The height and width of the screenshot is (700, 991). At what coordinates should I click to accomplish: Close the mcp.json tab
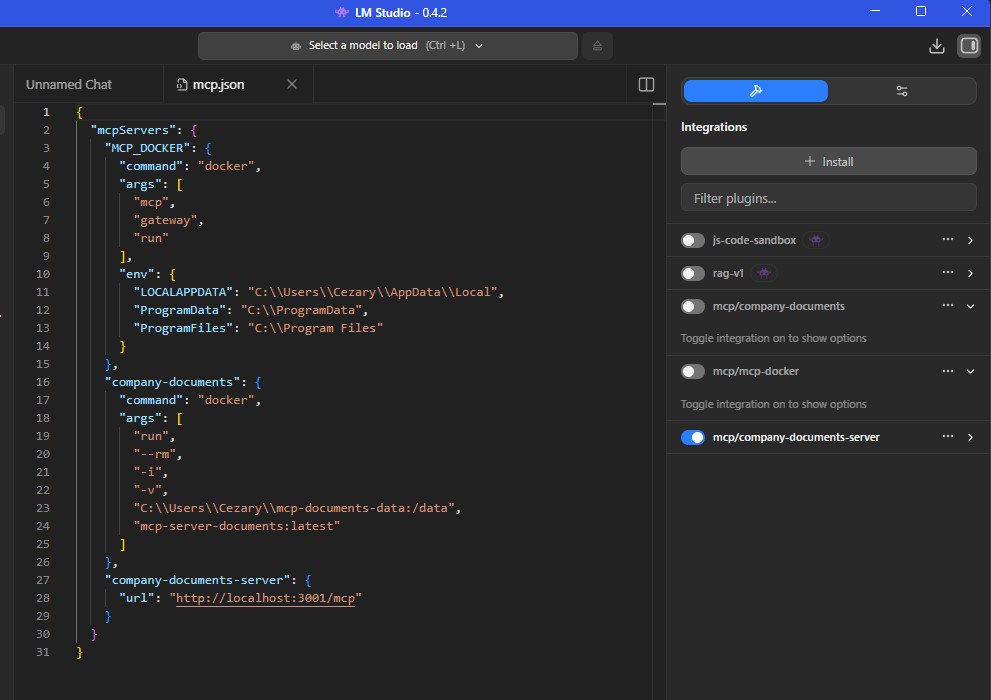point(292,84)
